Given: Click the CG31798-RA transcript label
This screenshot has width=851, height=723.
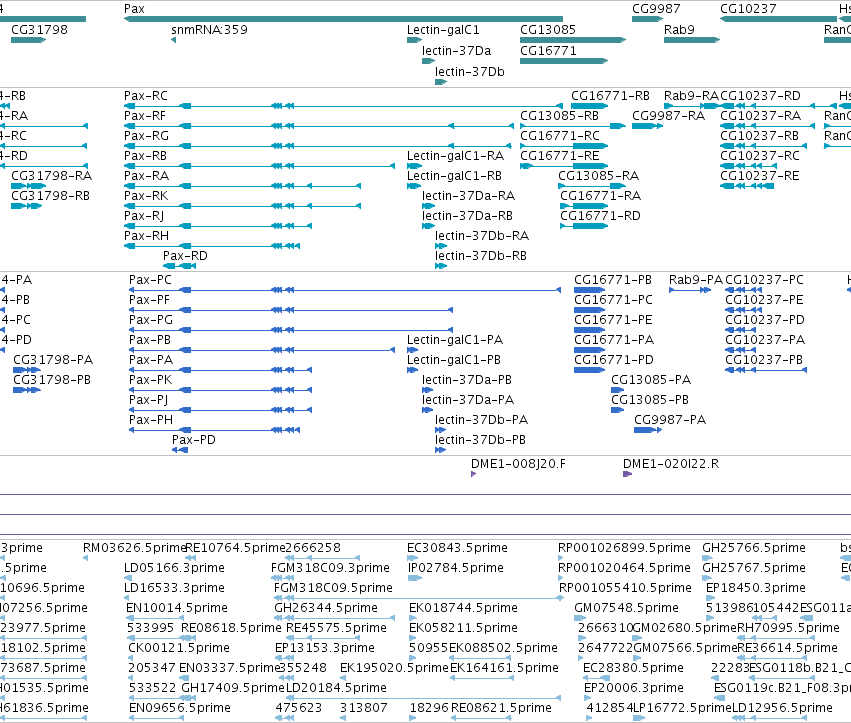Looking at the screenshot, I should click(51, 176).
